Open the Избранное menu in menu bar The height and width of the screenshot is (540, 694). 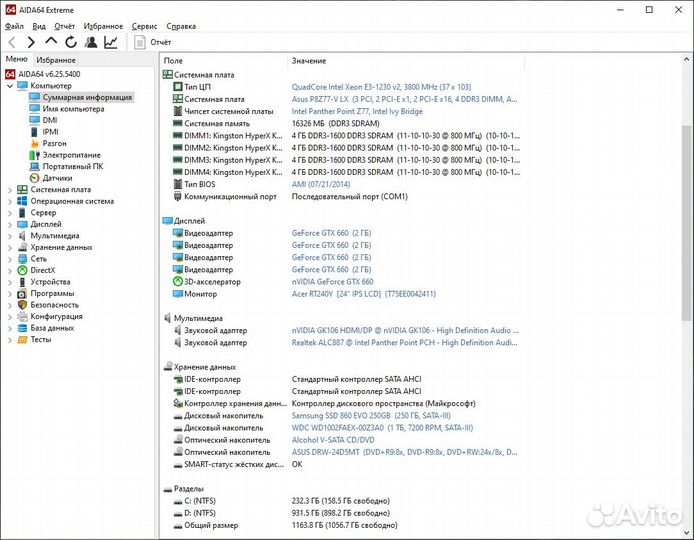tap(103, 26)
